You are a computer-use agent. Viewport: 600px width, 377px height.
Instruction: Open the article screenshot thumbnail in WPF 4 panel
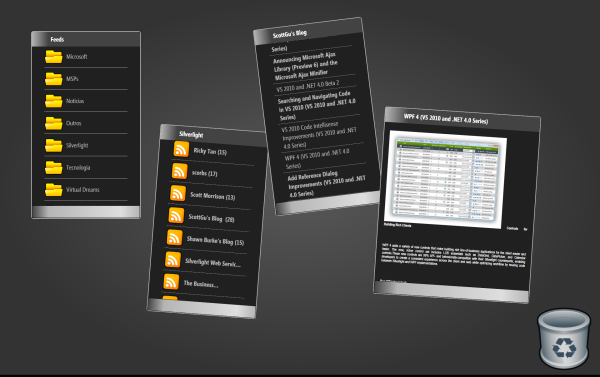446,179
